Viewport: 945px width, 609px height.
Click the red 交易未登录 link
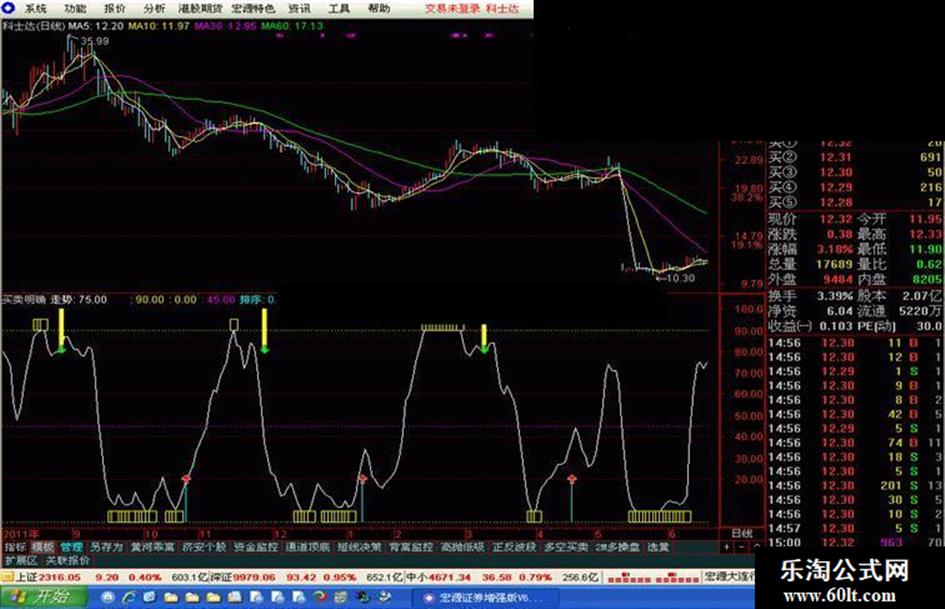452,8
